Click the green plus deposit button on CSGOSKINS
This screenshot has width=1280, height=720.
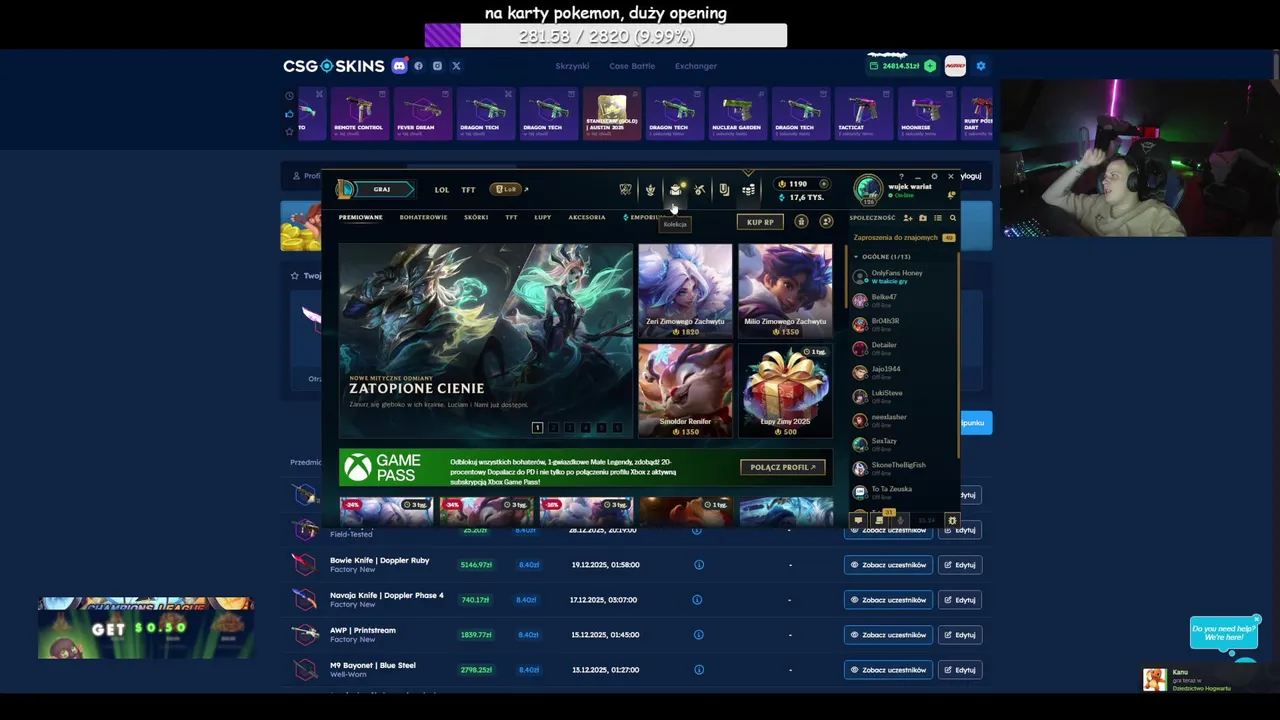[x=930, y=66]
